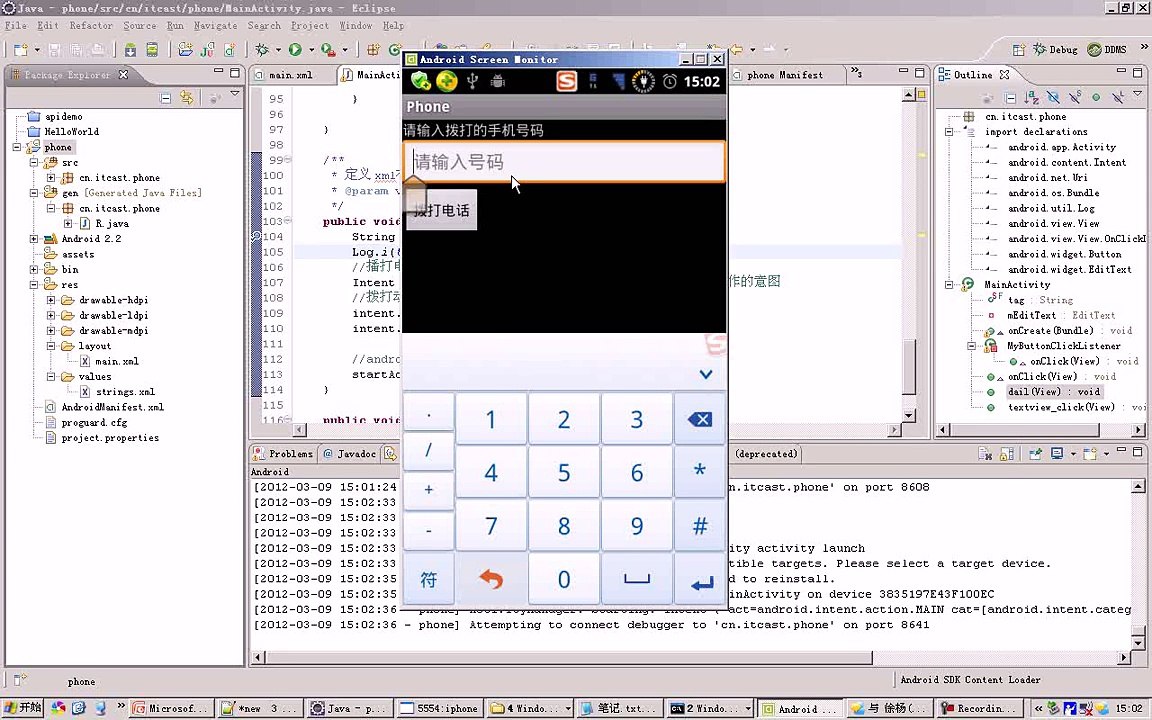
Task: Open the Android Virtual Device Manager icon
Action: point(152,50)
